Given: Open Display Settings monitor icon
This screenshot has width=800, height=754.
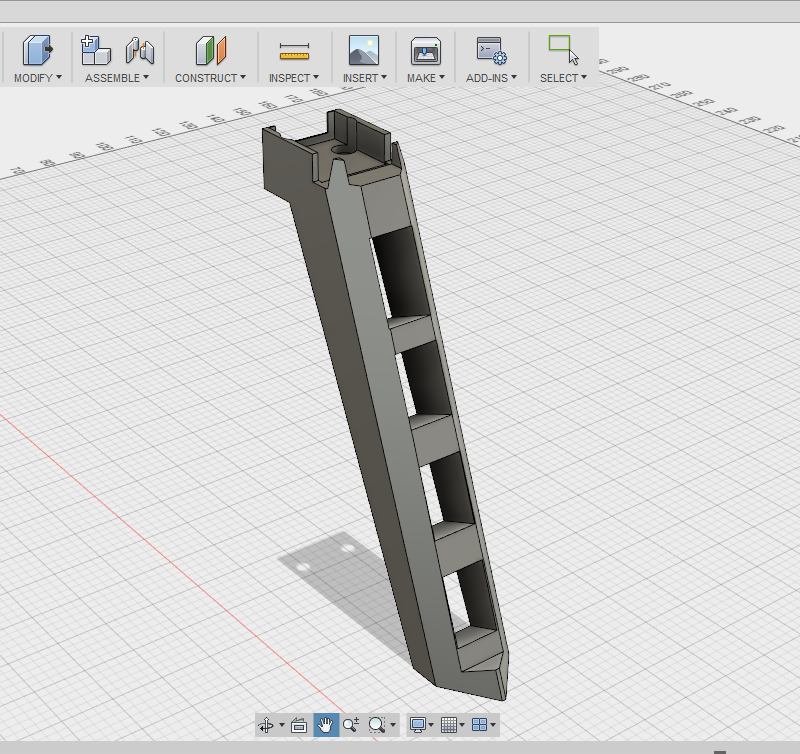Looking at the screenshot, I should [418, 725].
